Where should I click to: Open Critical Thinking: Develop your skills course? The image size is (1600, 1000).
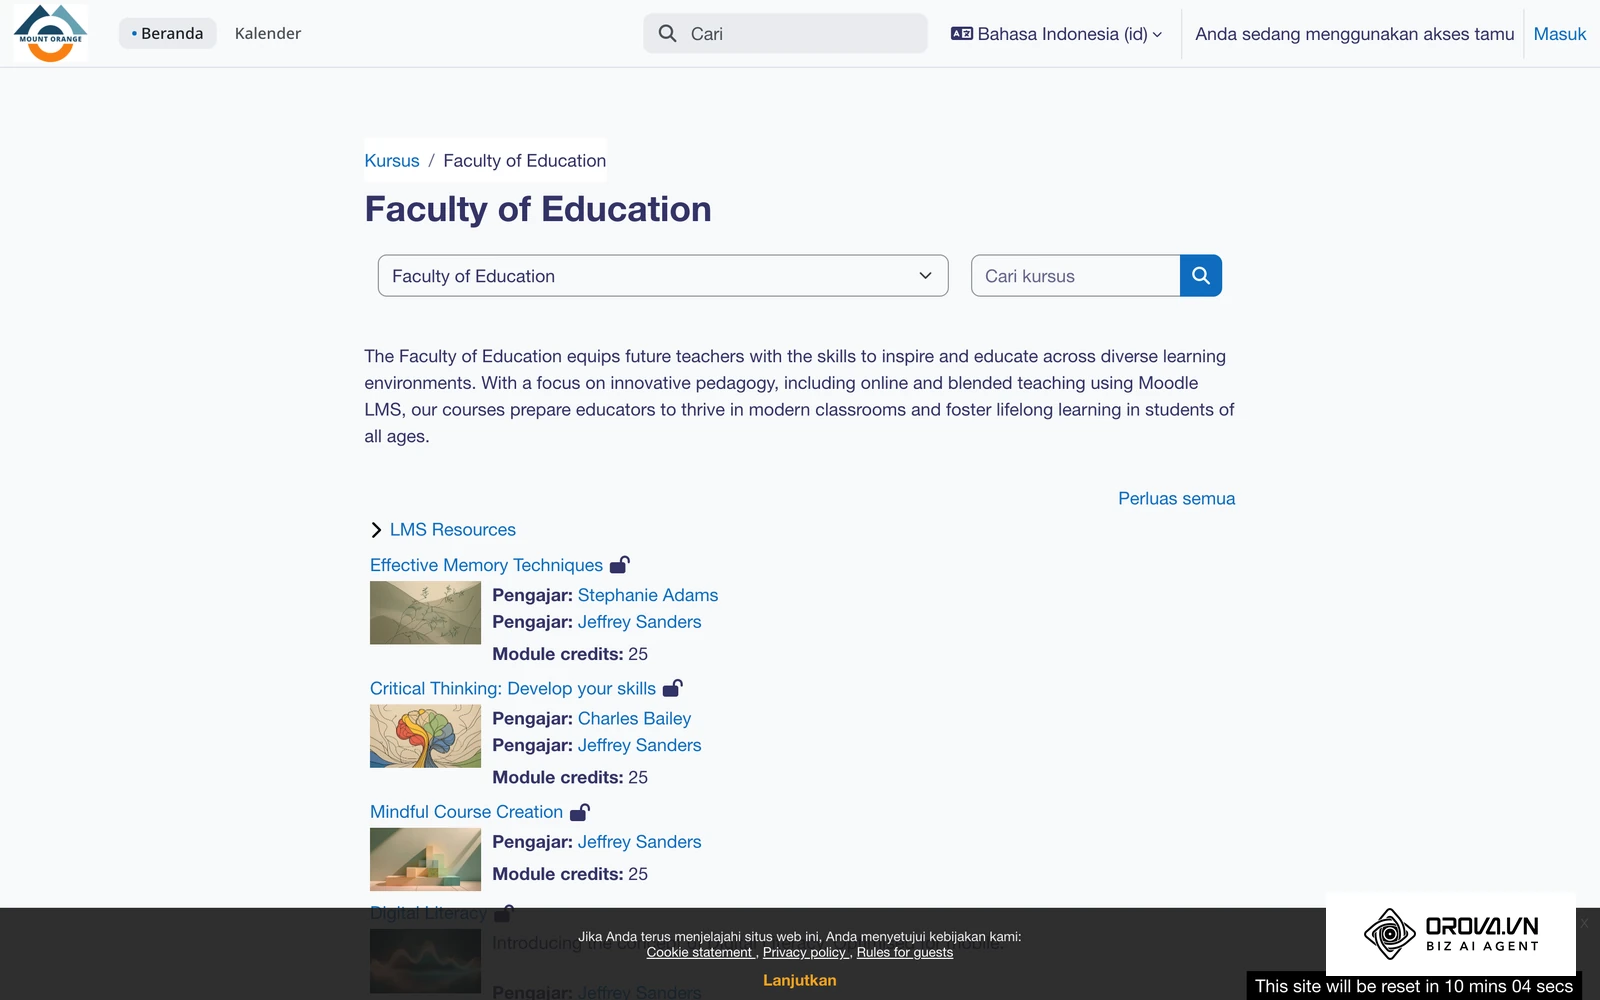(x=513, y=688)
